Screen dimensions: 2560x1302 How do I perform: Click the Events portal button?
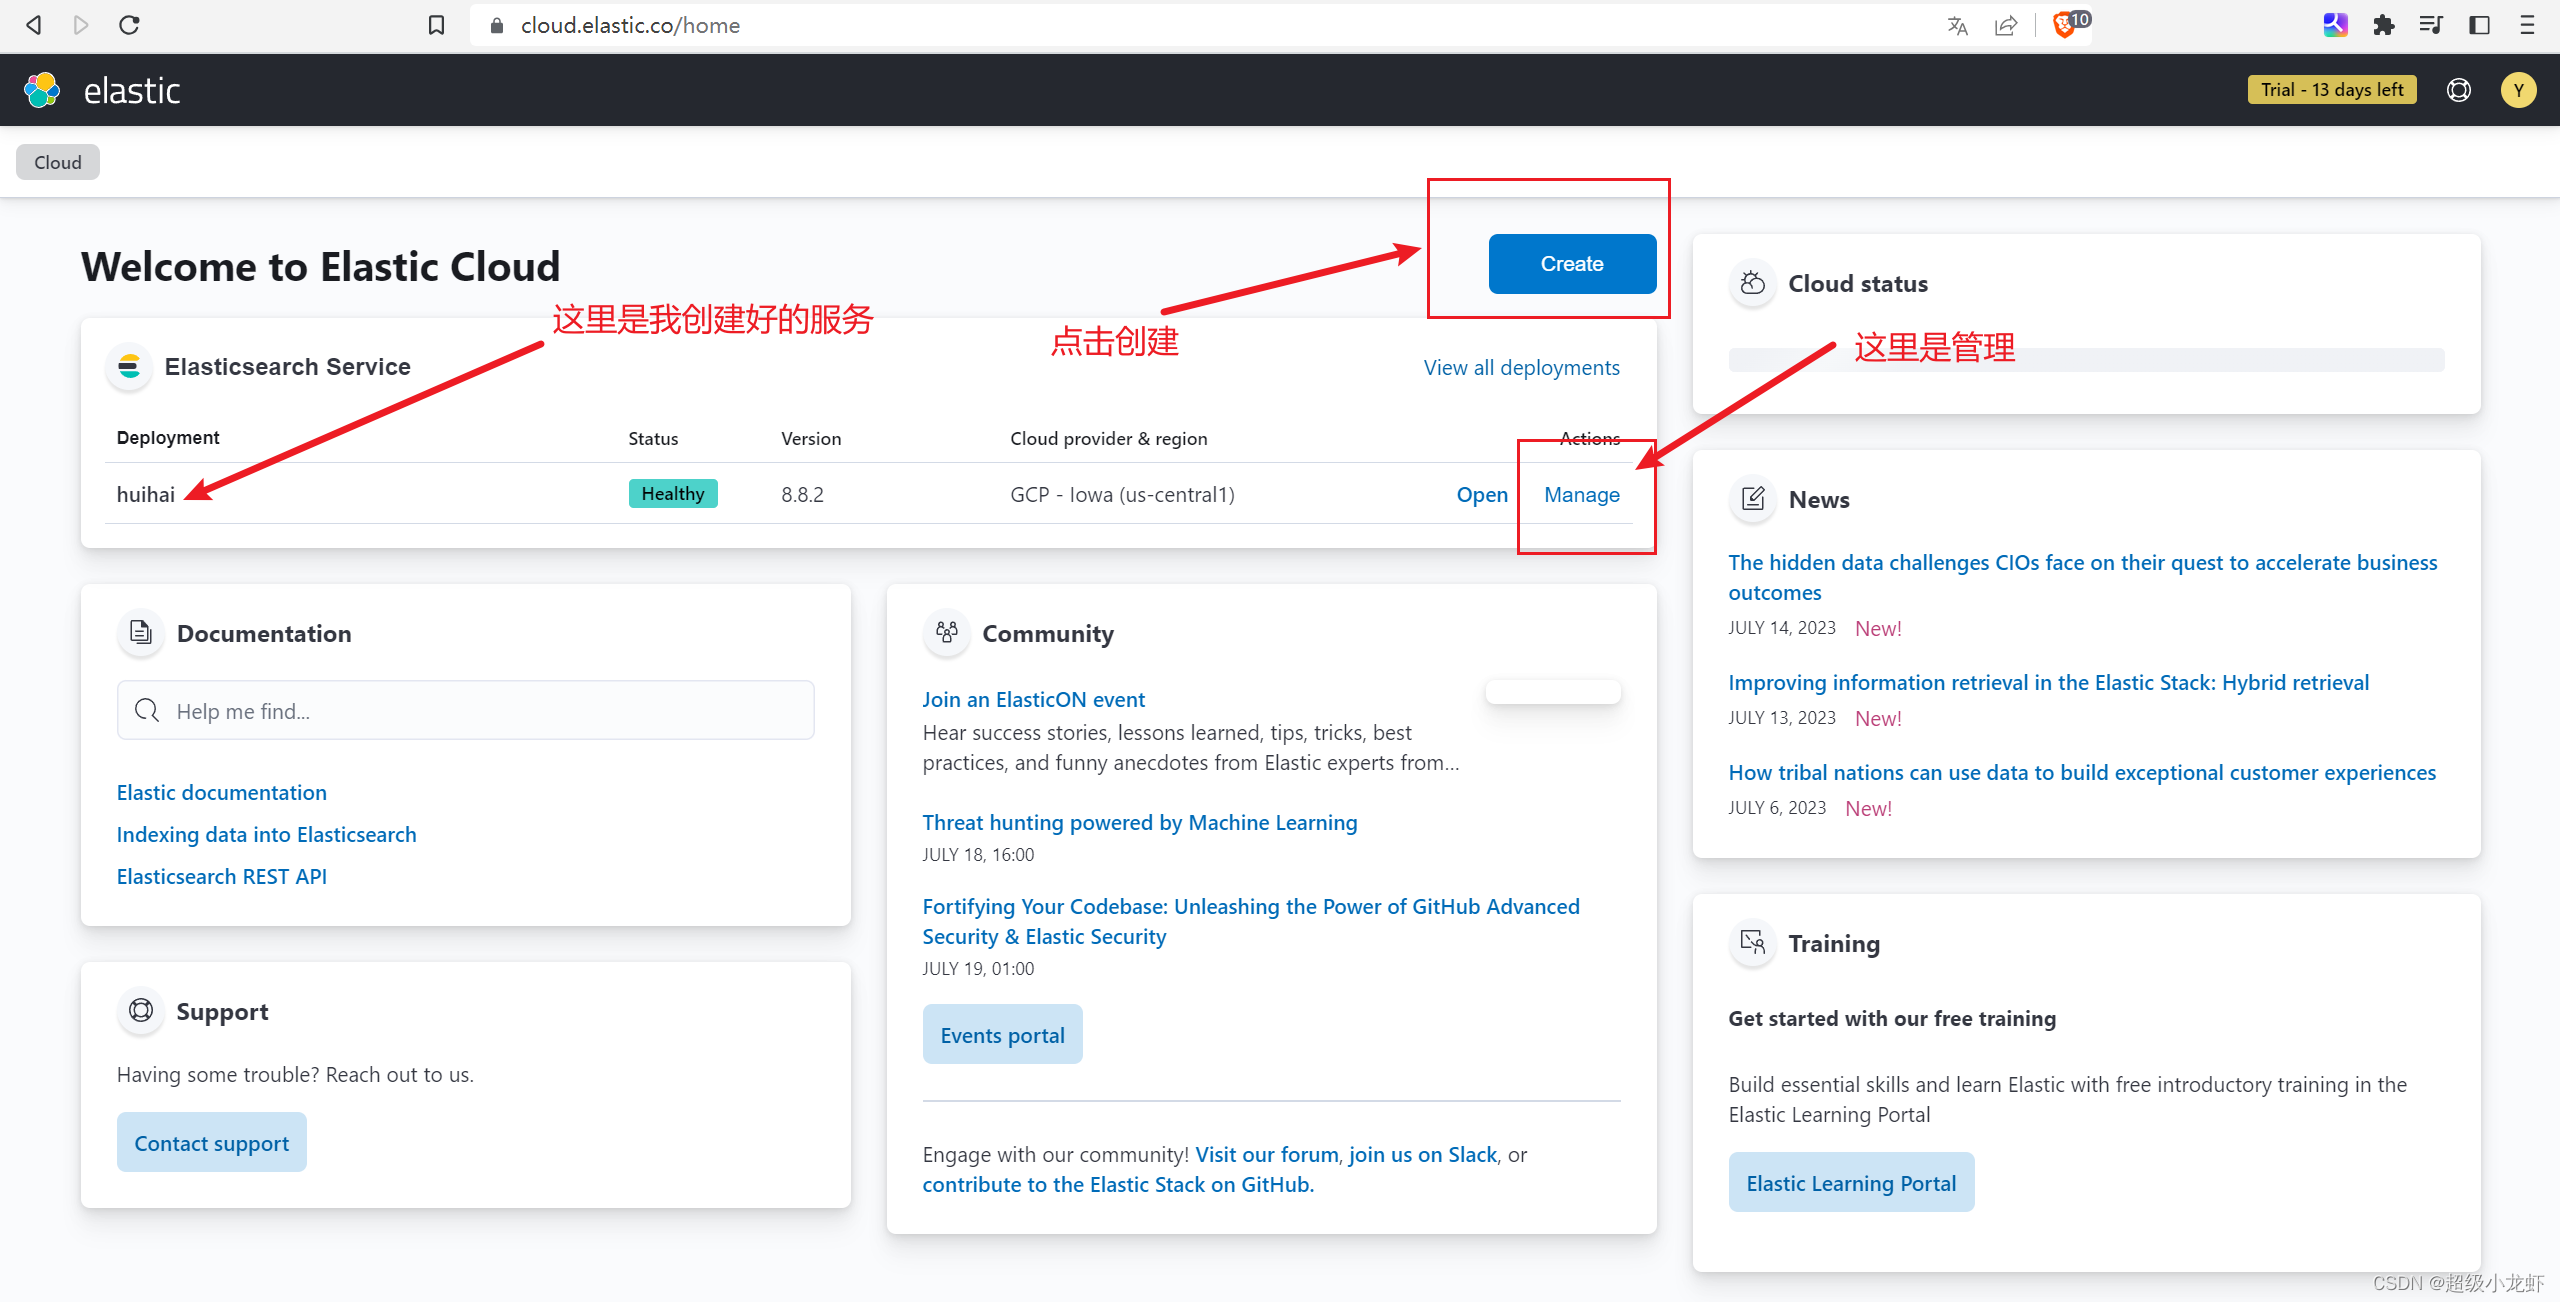point(1003,1035)
